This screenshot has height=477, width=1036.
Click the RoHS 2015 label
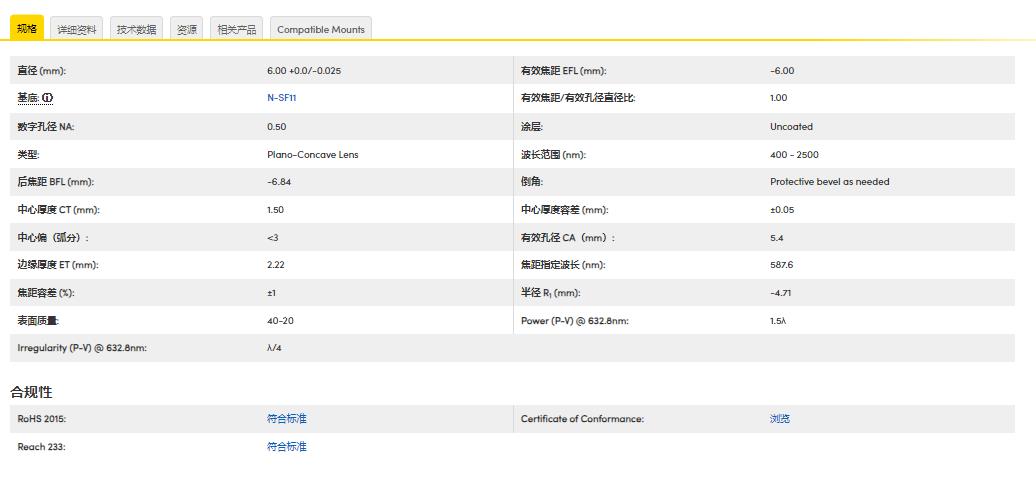(x=42, y=419)
